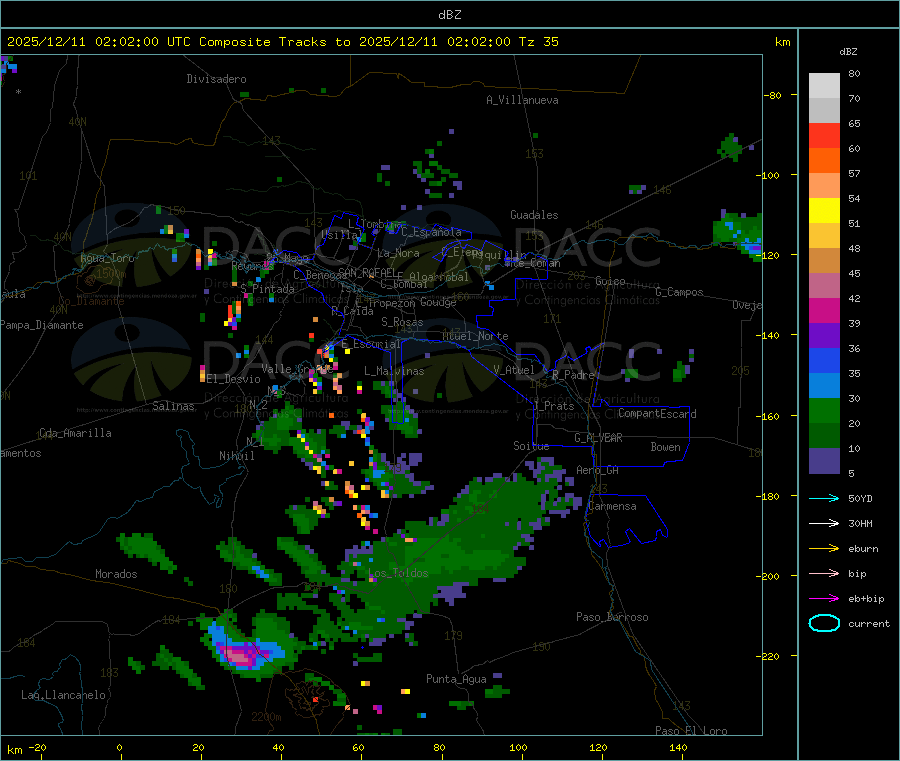The width and height of the screenshot is (900, 761).
Task: Click the green 20-30 dBZ swatch
Action: [824, 410]
